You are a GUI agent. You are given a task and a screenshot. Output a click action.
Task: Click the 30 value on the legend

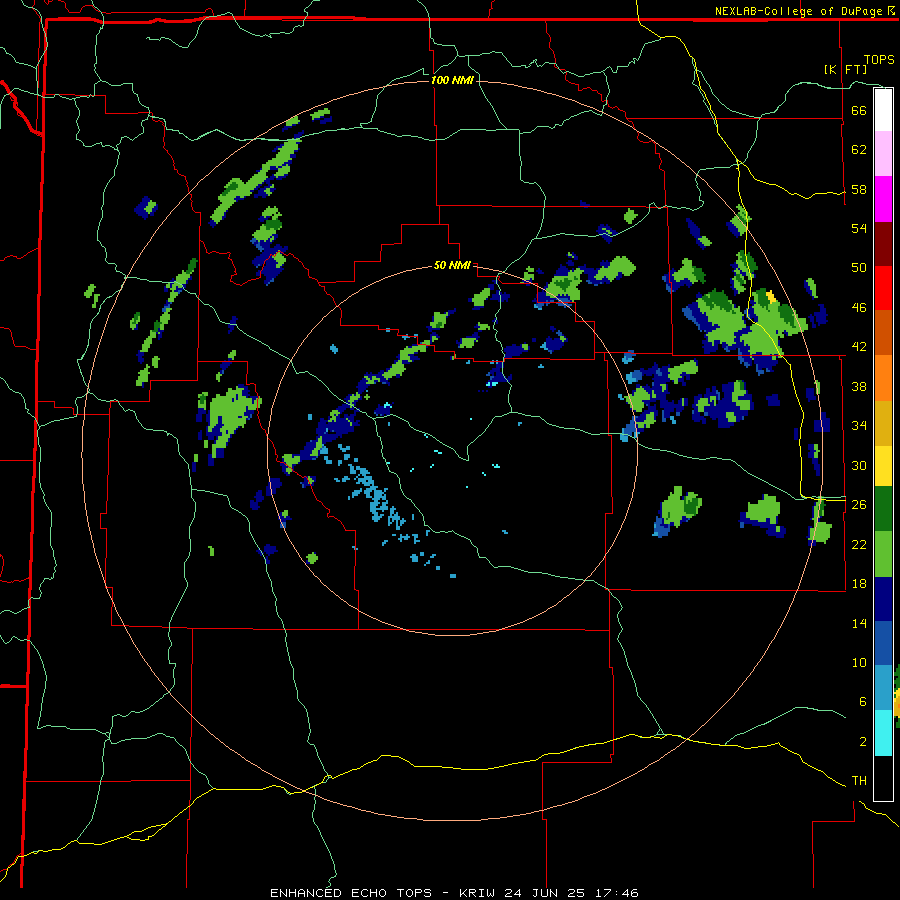859,465
